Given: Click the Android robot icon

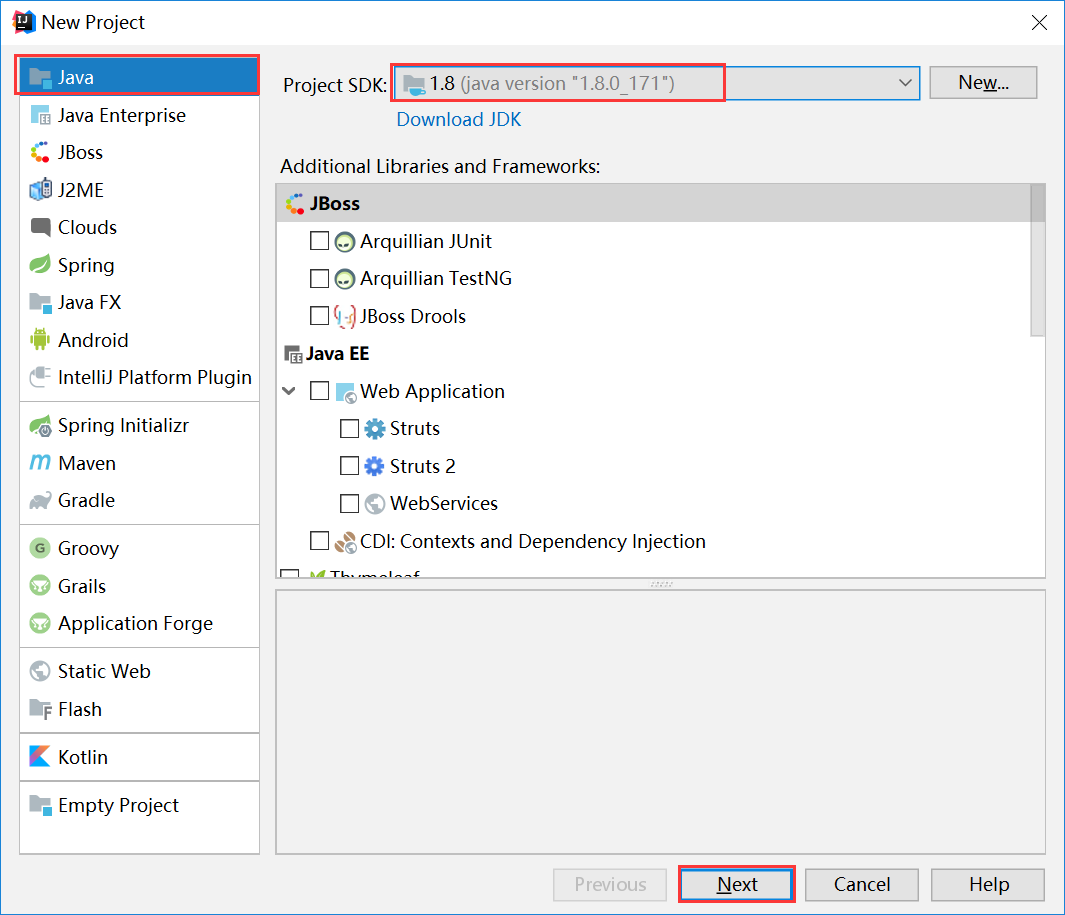Looking at the screenshot, I should coord(40,340).
